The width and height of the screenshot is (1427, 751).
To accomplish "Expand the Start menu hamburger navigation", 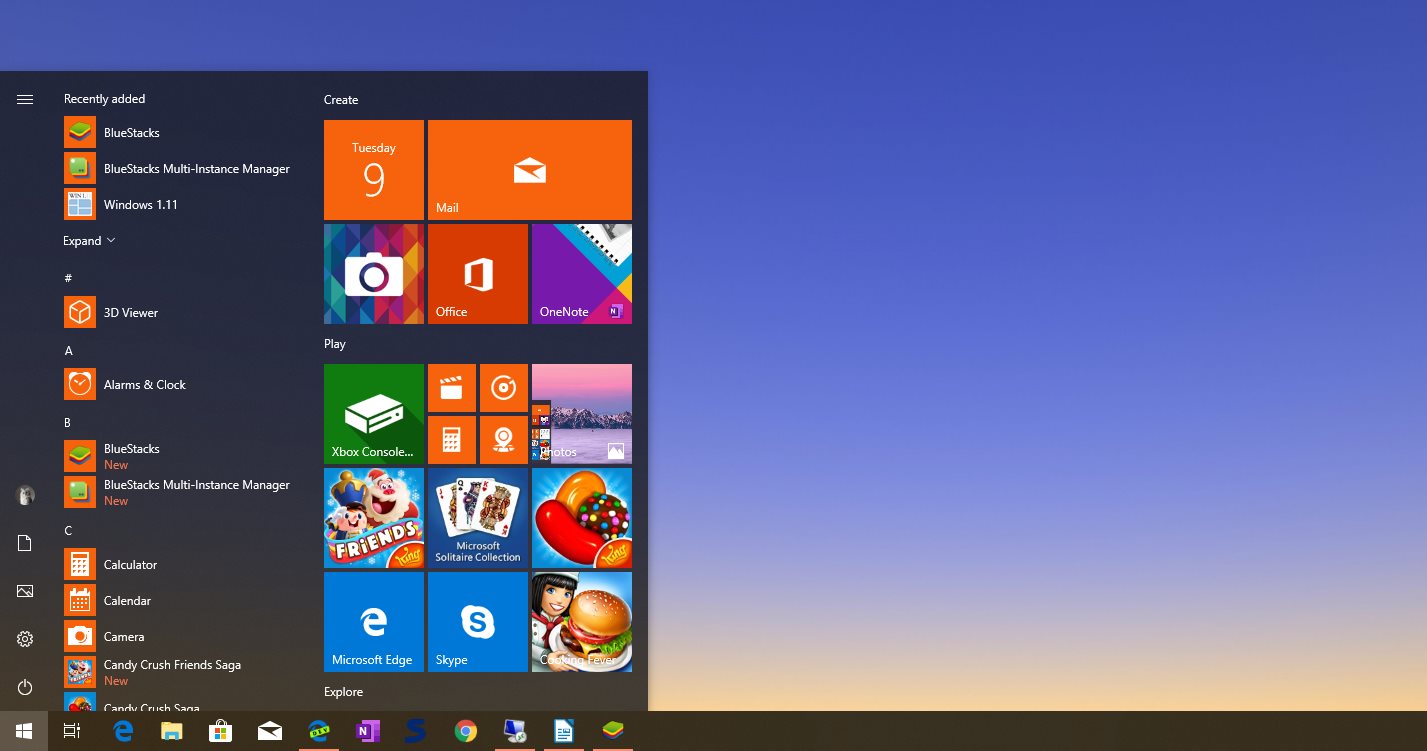I will point(25,99).
